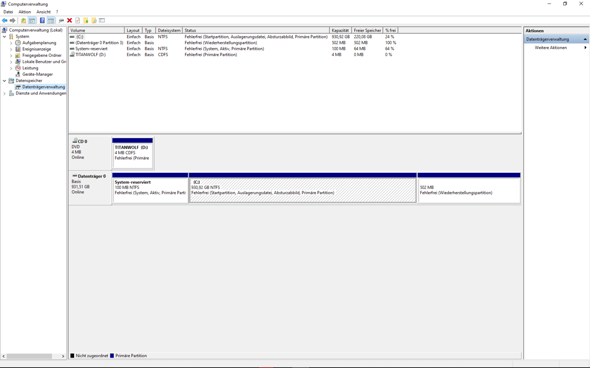Click the red X delete toolbar icon
Image resolution: width=590 pixels, height=368 pixels.
coord(70,20)
